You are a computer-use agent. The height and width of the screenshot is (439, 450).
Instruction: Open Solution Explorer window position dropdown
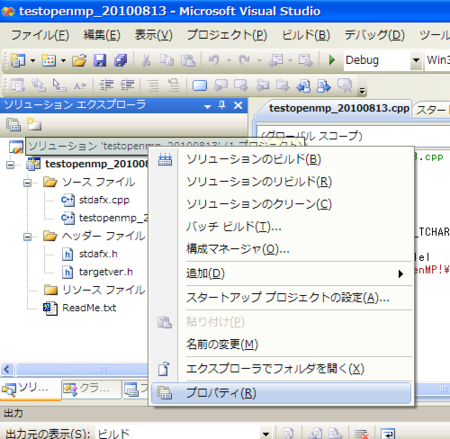[x=207, y=106]
